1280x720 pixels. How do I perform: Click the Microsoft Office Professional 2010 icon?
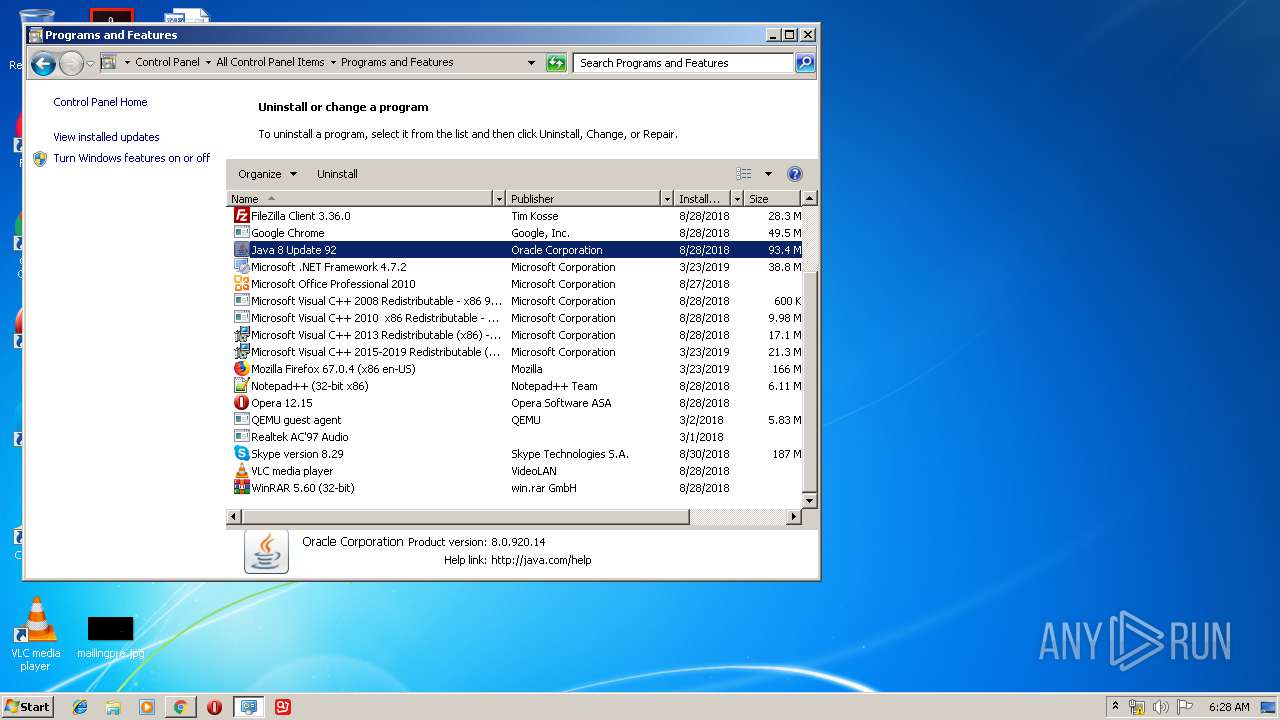(x=241, y=283)
